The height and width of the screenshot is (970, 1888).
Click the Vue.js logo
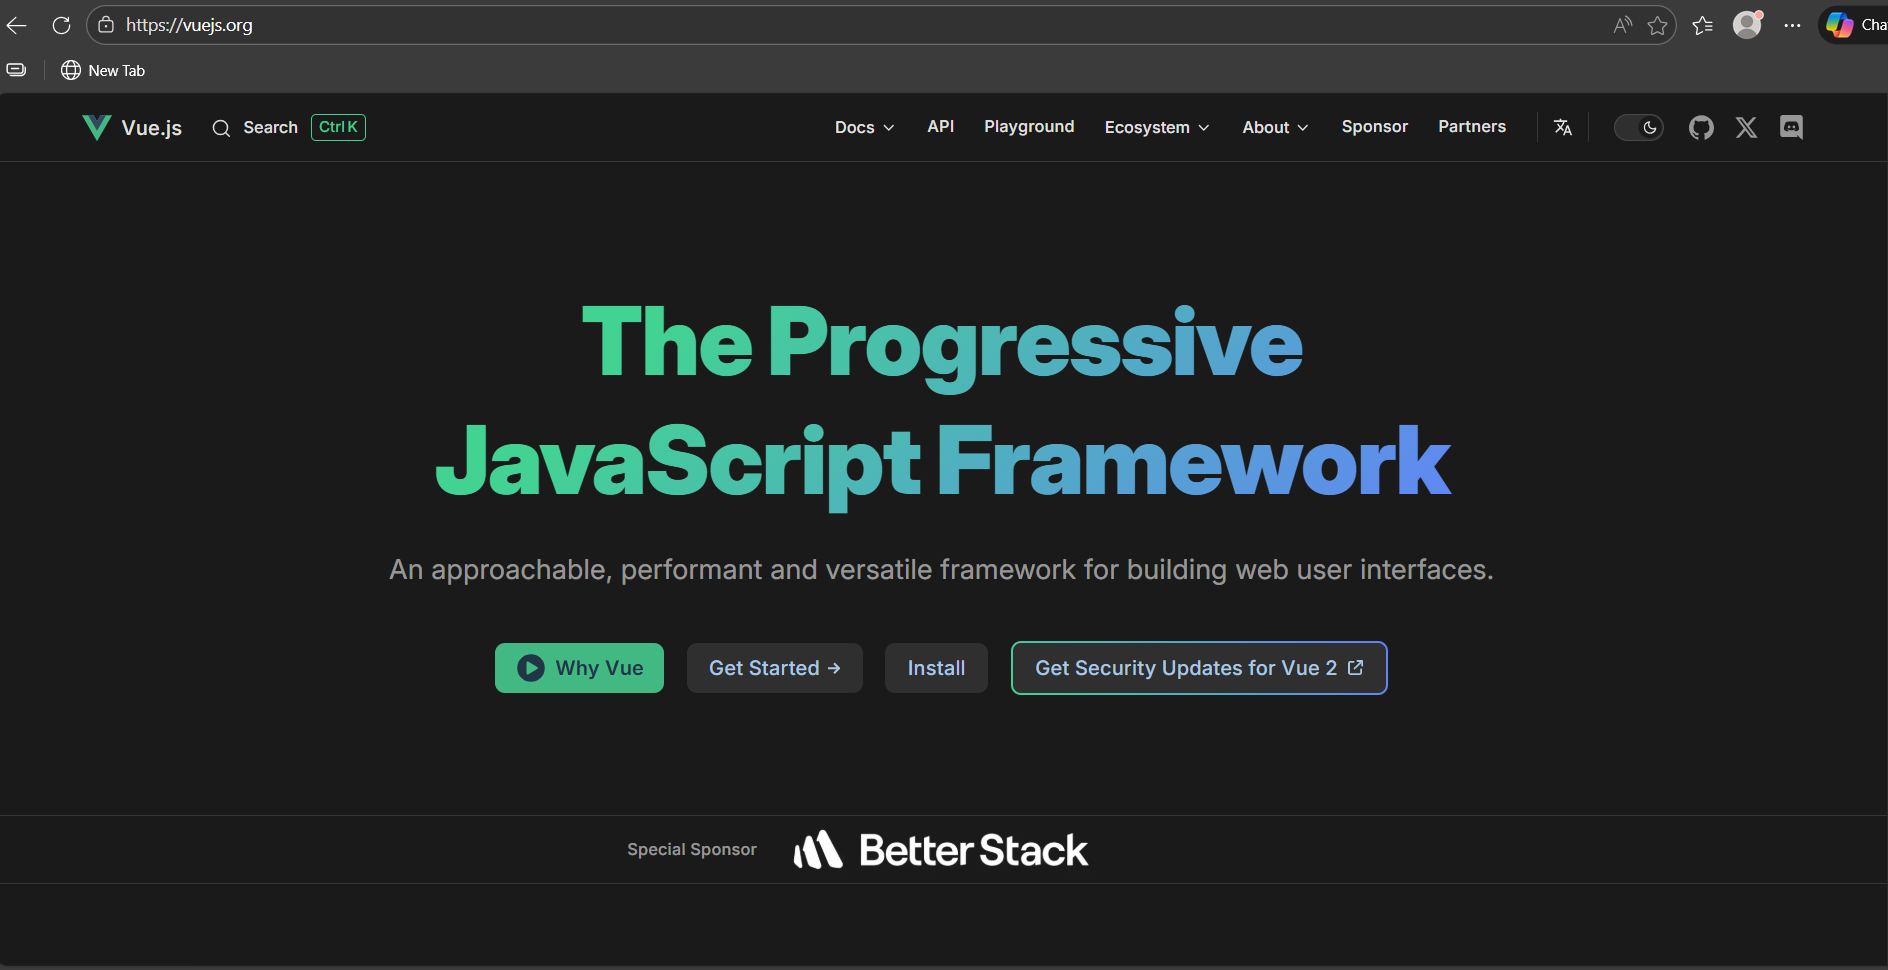click(131, 127)
